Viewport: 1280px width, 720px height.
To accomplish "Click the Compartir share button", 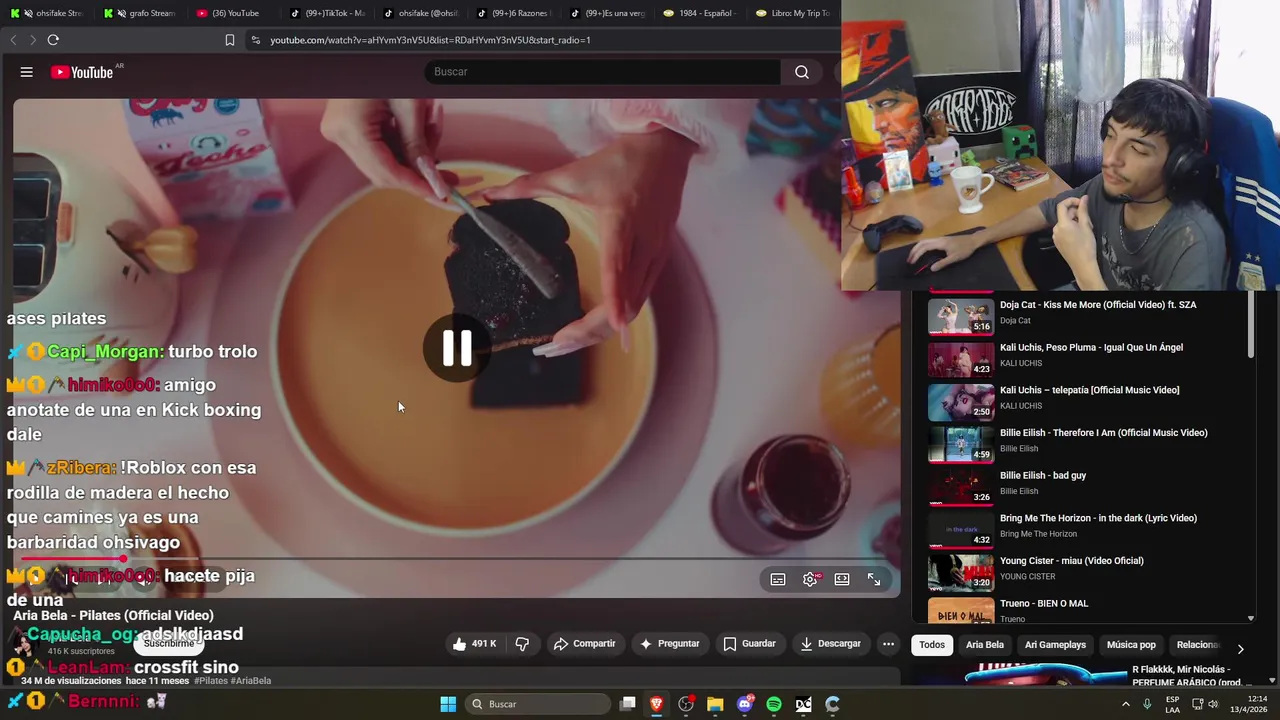I will [584, 644].
